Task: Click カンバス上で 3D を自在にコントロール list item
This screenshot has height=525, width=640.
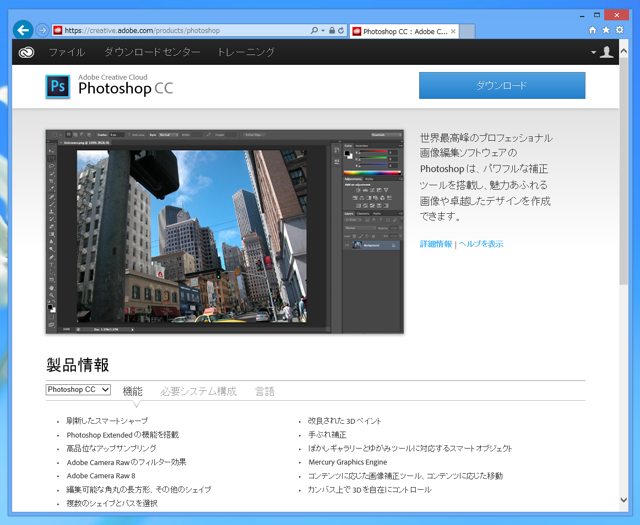Action: tap(369, 489)
